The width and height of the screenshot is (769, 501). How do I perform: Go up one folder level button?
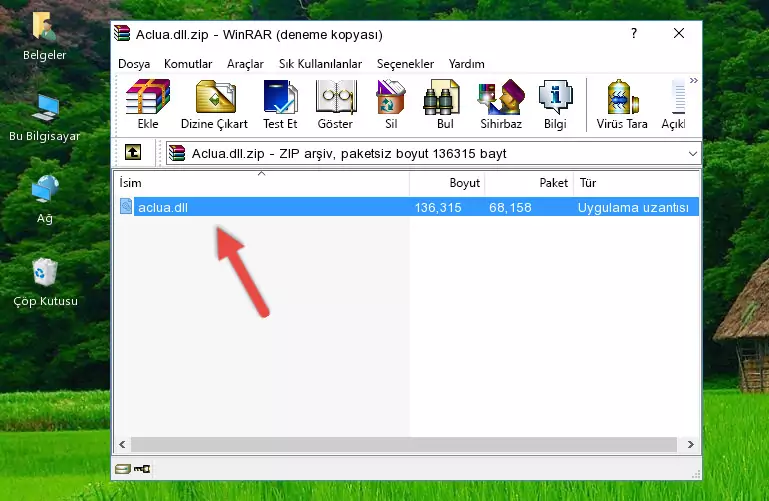pyautogui.click(x=133, y=152)
